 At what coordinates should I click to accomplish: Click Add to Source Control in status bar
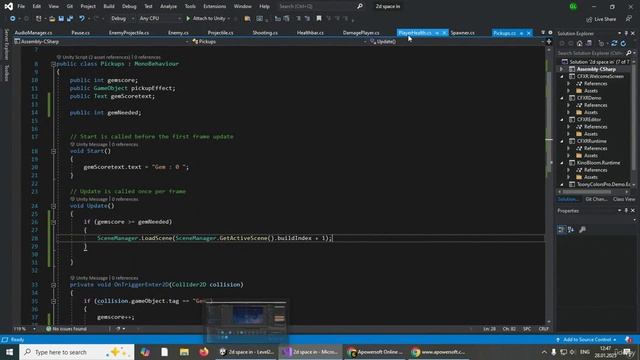(586, 340)
